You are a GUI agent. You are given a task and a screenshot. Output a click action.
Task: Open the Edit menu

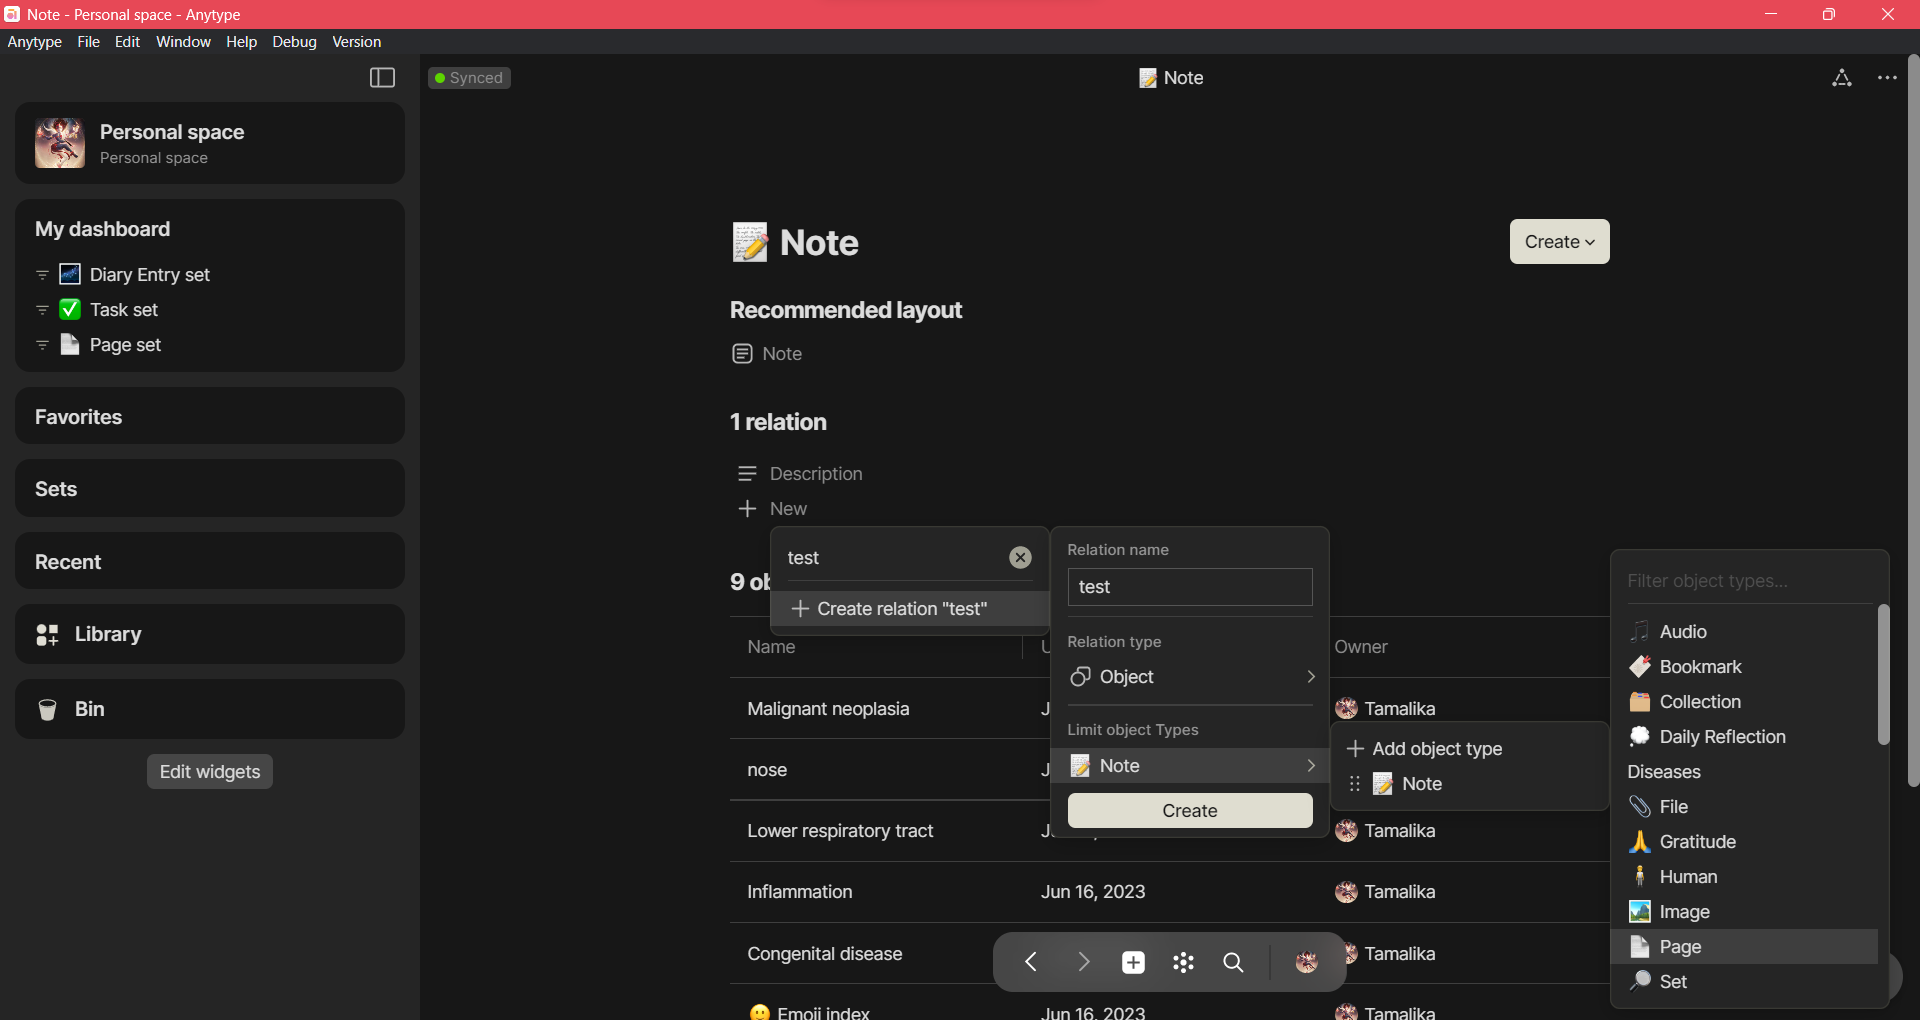click(127, 42)
